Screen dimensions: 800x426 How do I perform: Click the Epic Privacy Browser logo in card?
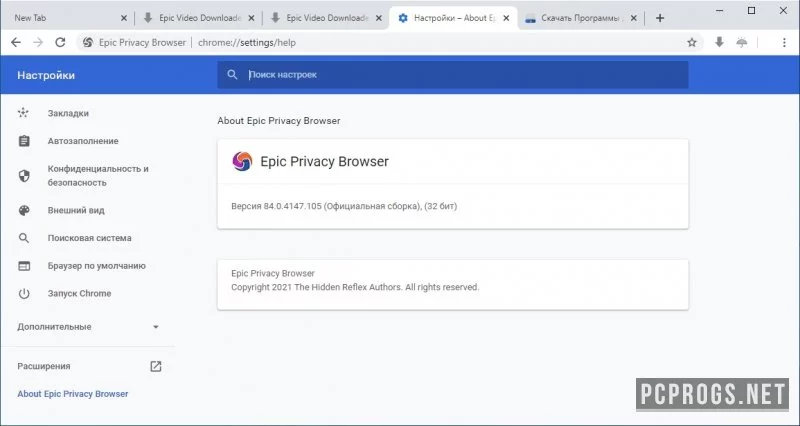pyautogui.click(x=242, y=161)
